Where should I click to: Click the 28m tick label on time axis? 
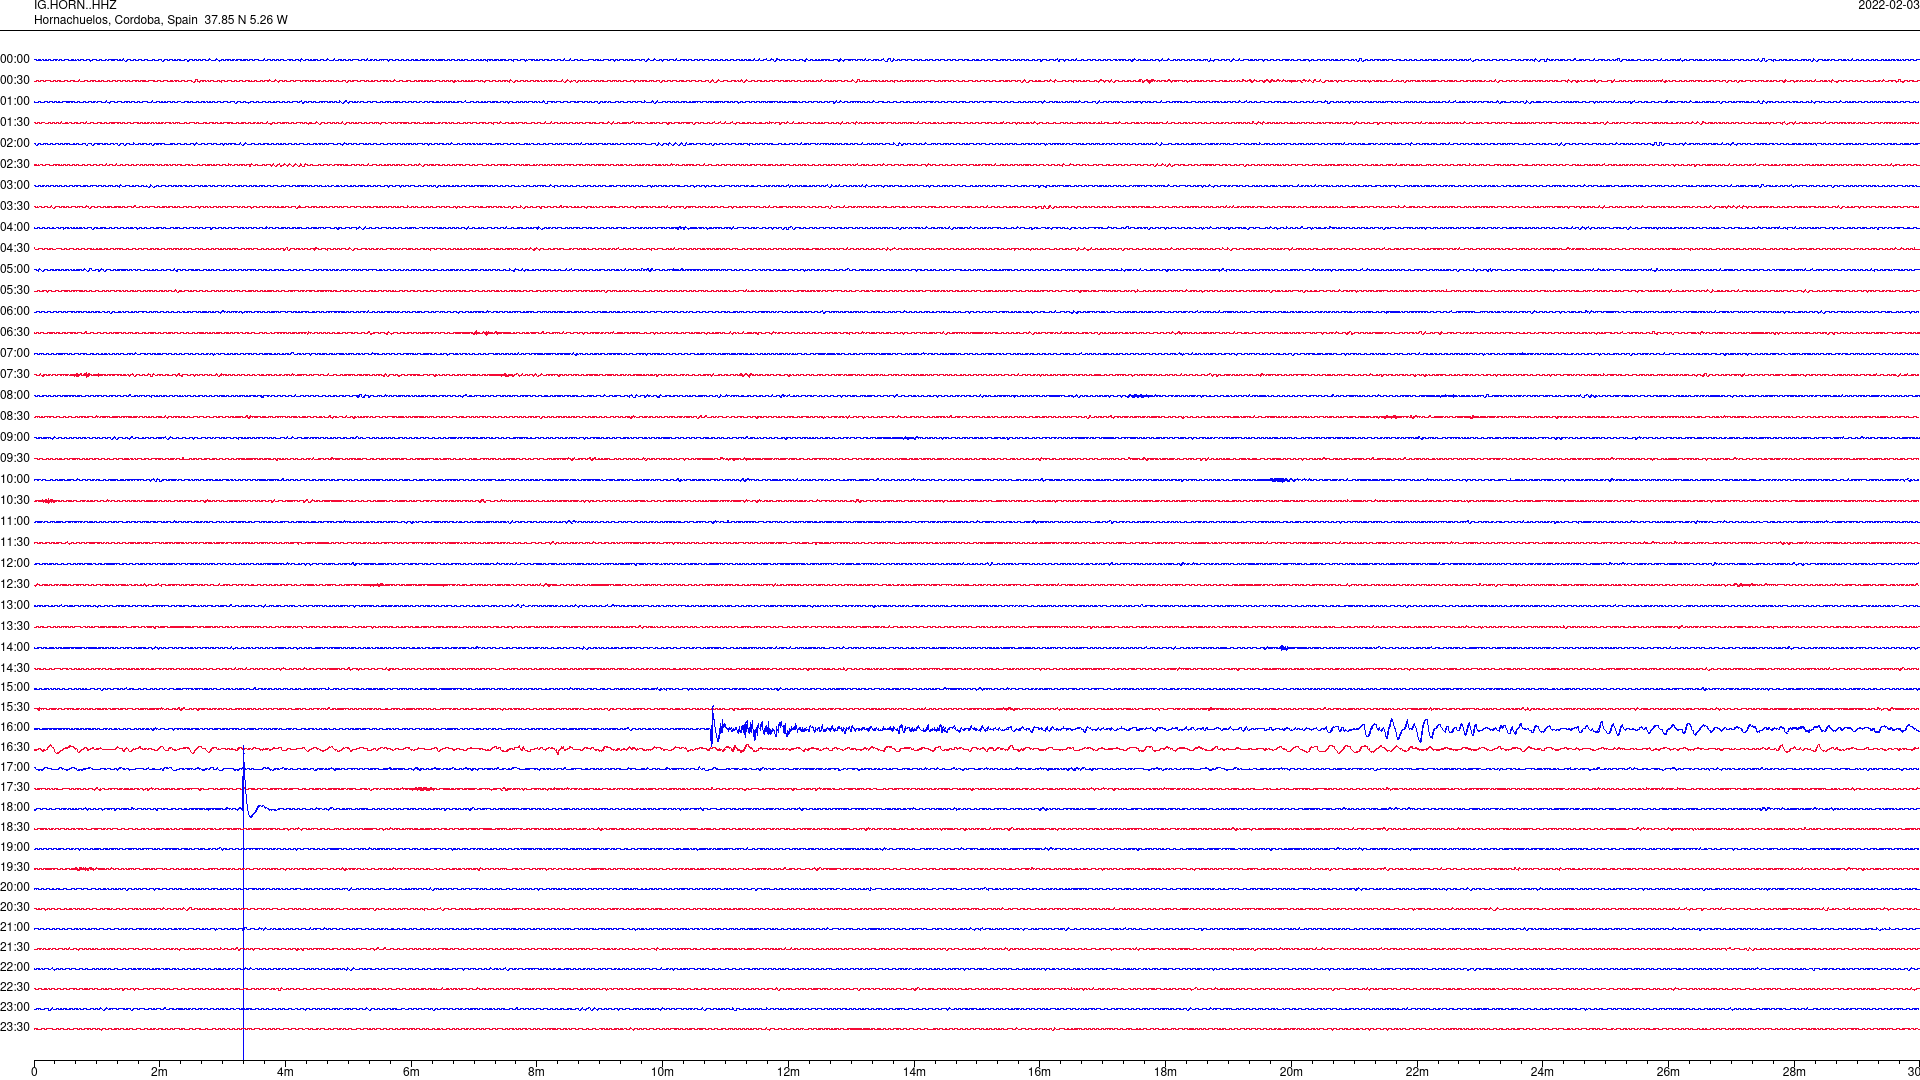(1794, 1072)
